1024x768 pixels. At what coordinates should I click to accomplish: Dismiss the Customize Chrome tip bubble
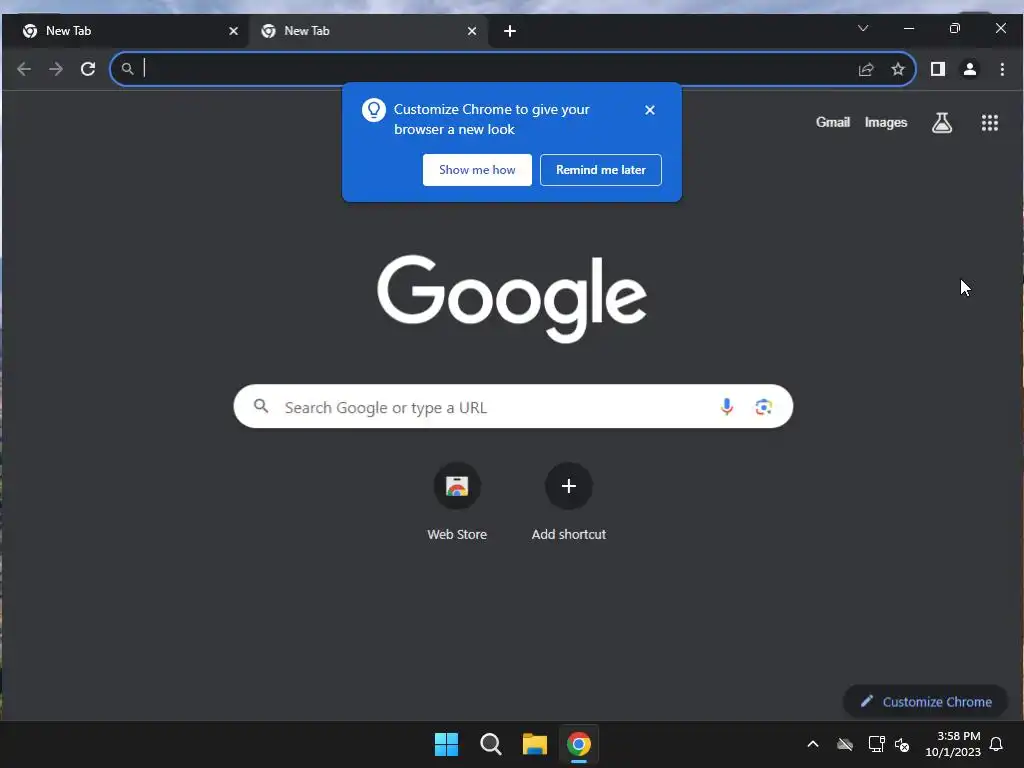click(650, 110)
